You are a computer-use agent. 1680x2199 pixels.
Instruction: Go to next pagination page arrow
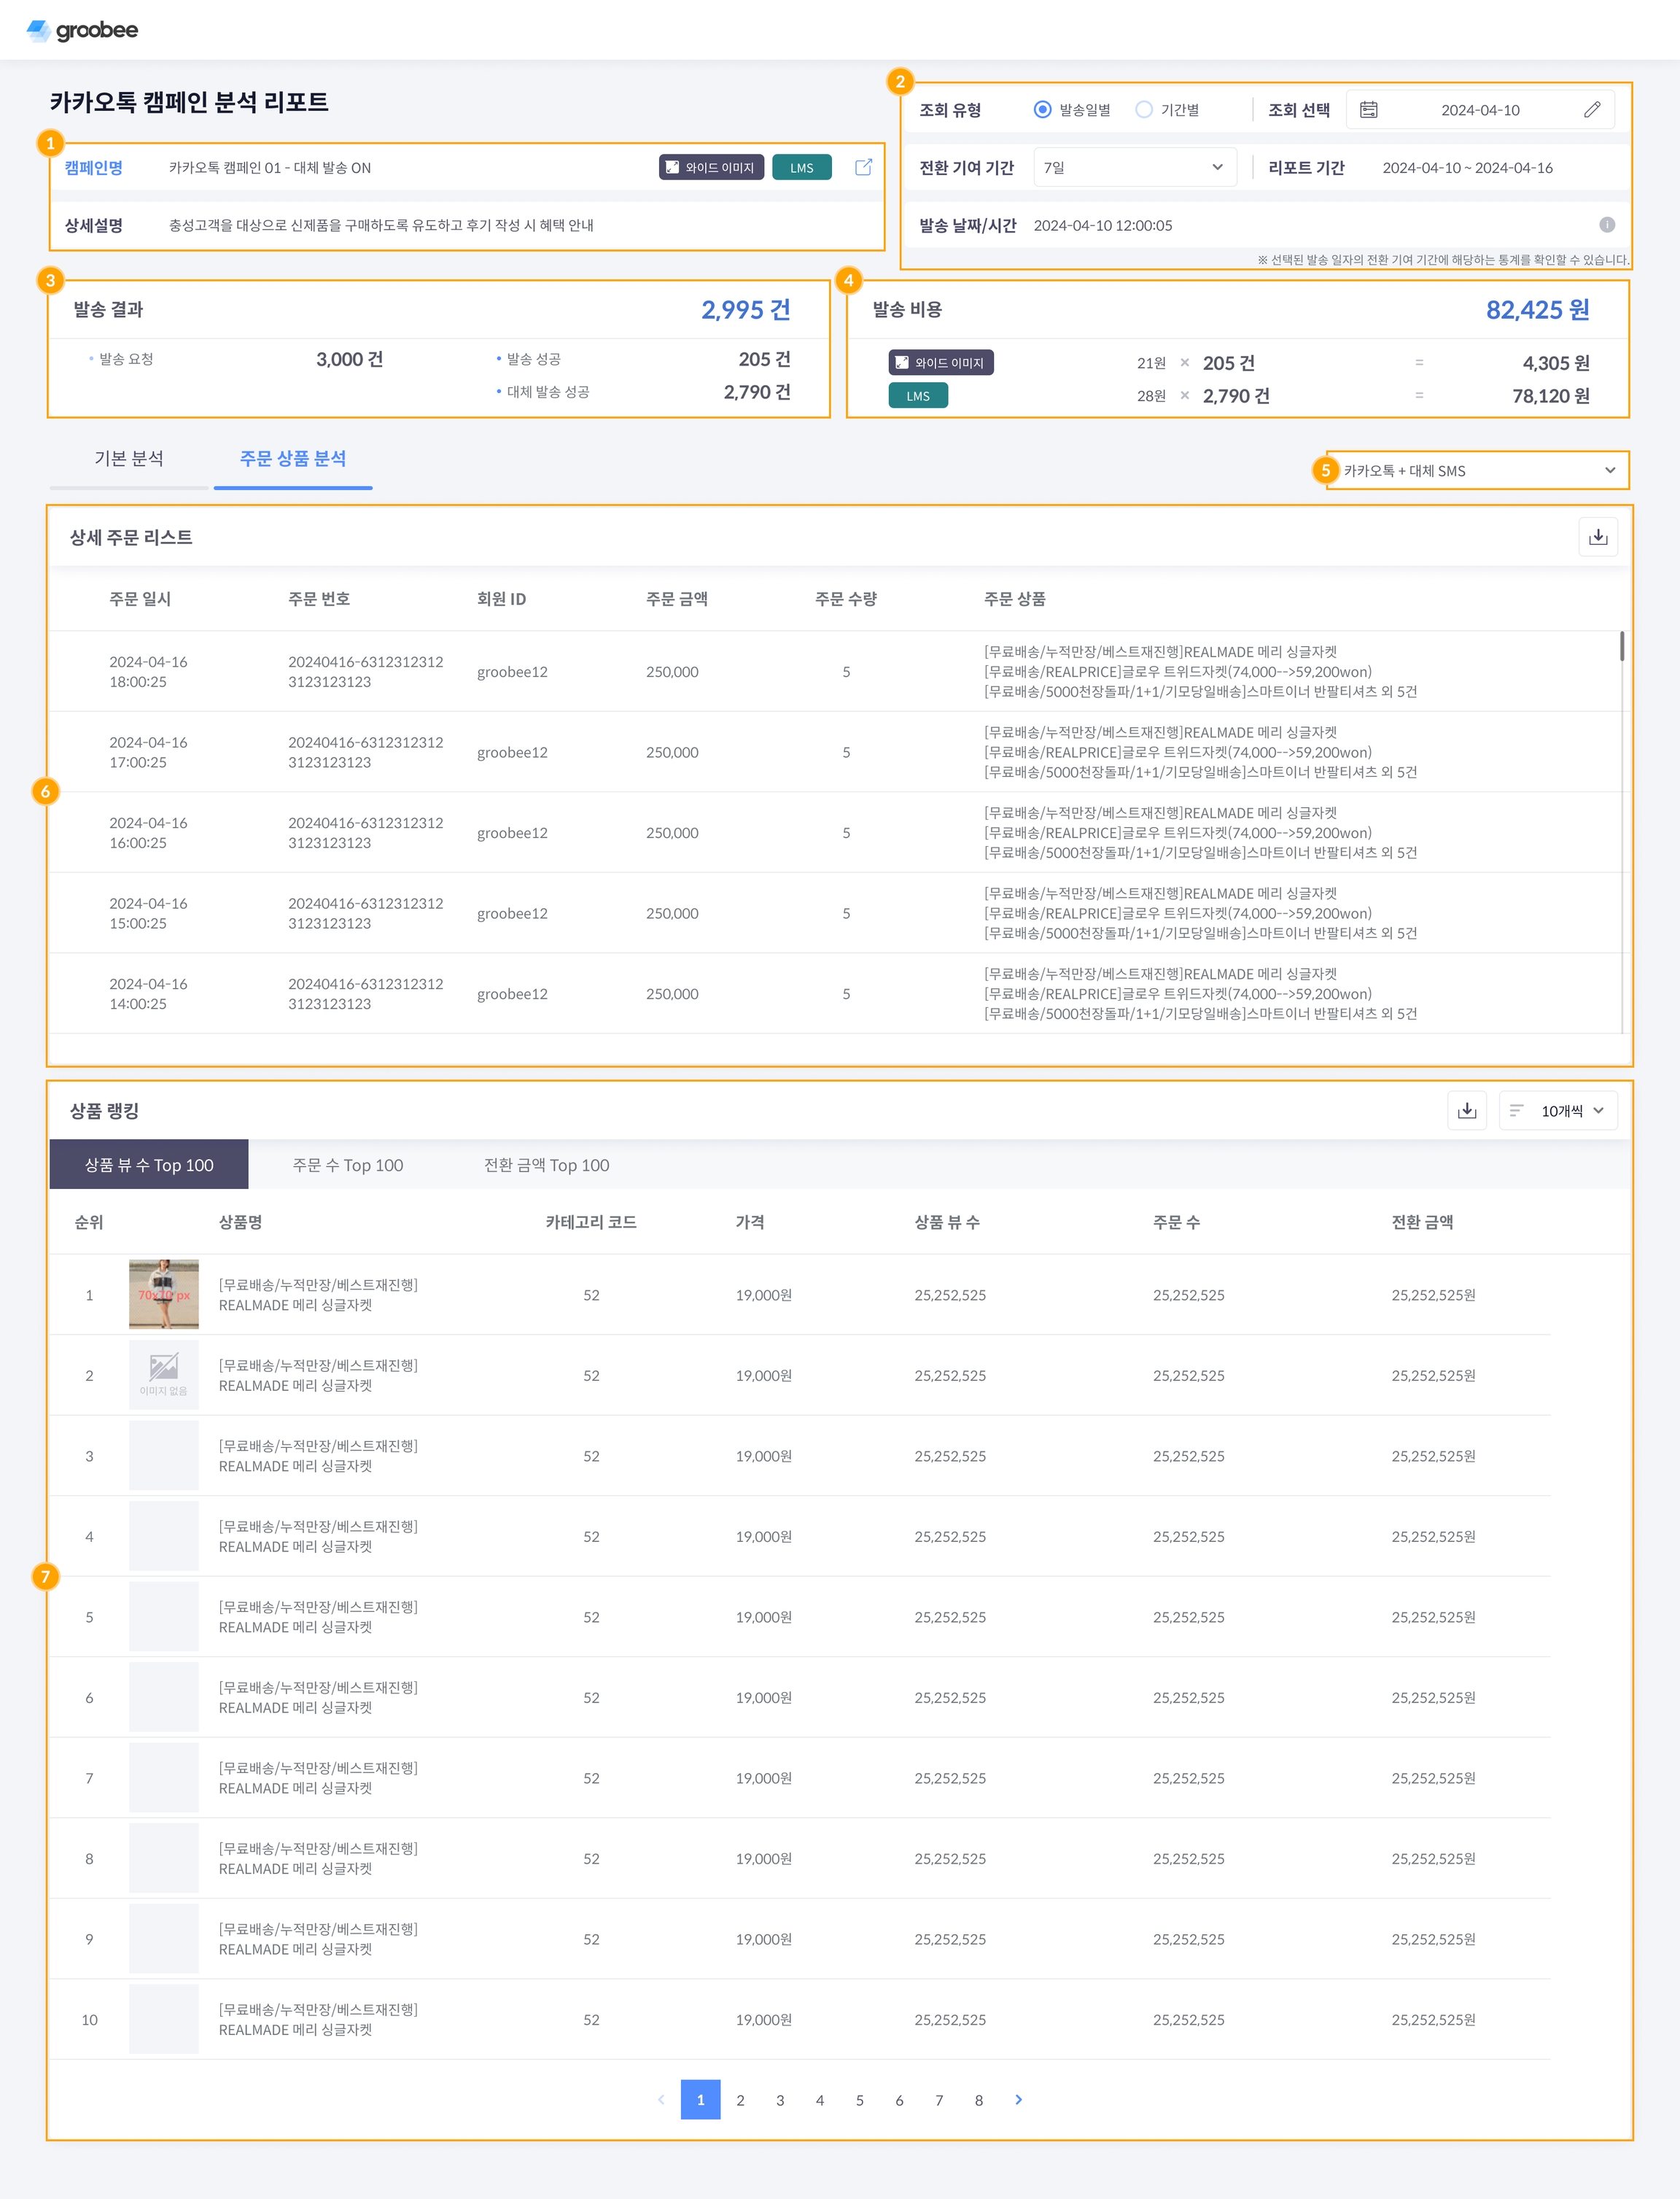tap(1018, 2099)
